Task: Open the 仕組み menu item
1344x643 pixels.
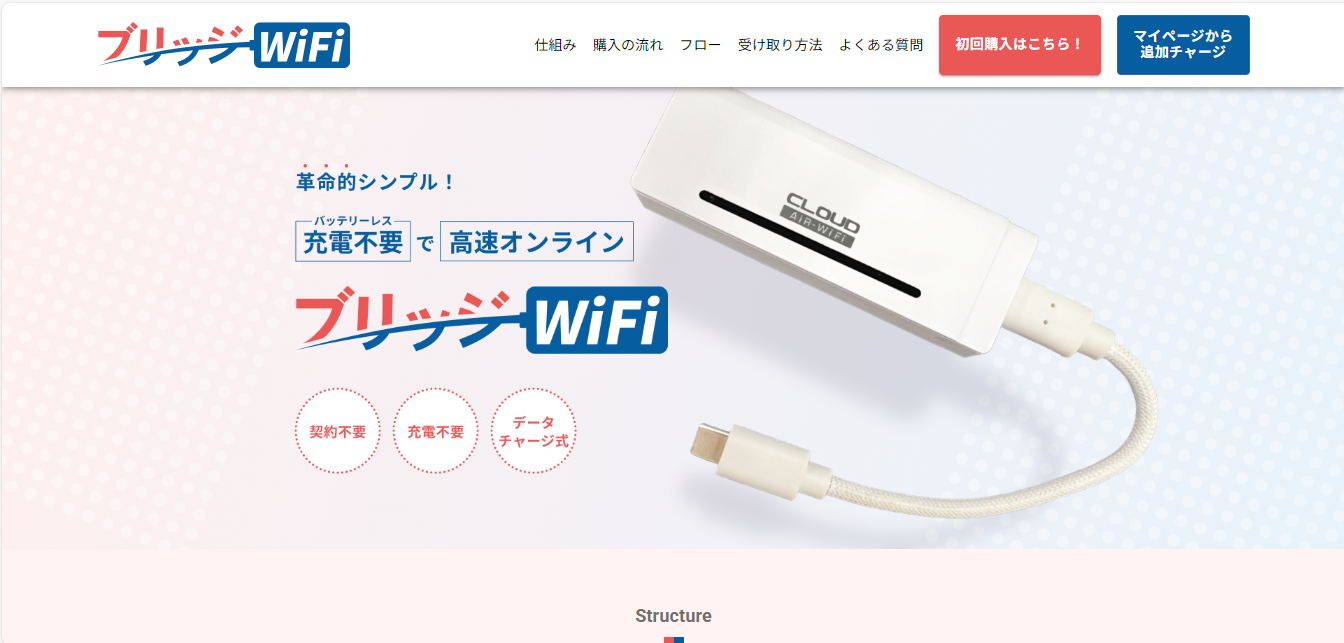Action: click(x=555, y=45)
